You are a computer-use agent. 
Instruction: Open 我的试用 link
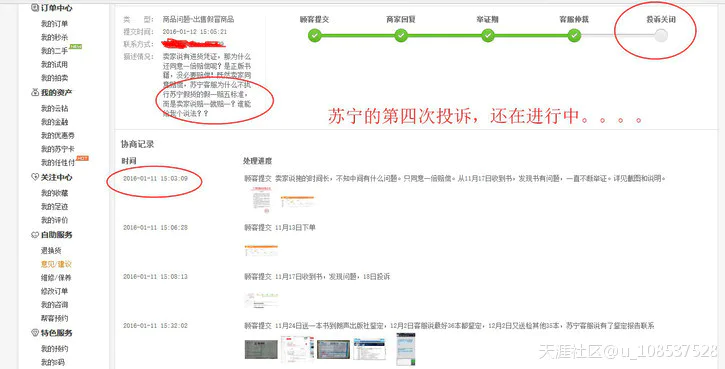pos(55,64)
